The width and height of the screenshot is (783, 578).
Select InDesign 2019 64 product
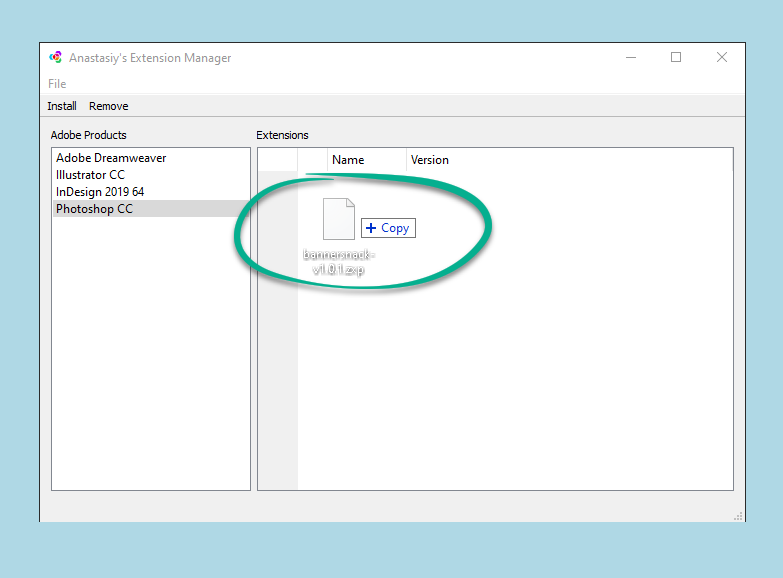pos(151,192)
